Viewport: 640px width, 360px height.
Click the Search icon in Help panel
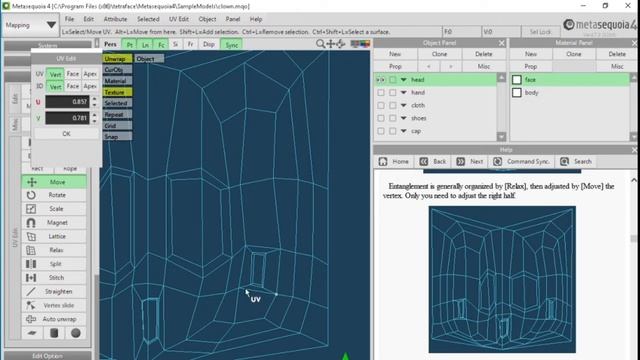(564, 162)
